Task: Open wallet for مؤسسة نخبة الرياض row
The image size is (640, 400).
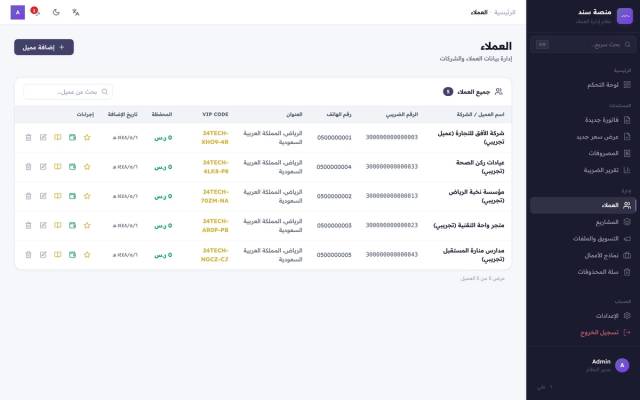Action: (x=72, y=196)
